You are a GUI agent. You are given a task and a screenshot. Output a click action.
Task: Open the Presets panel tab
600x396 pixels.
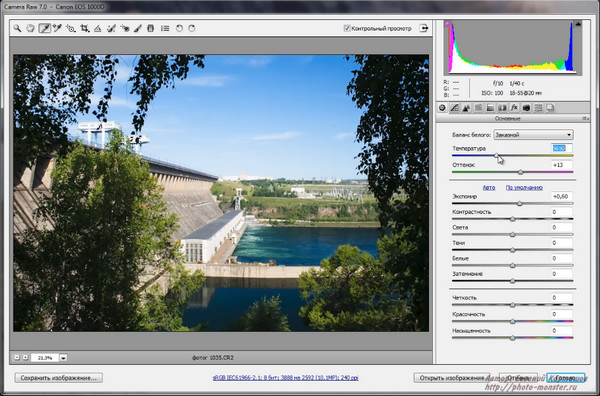[x=538, y=108]
